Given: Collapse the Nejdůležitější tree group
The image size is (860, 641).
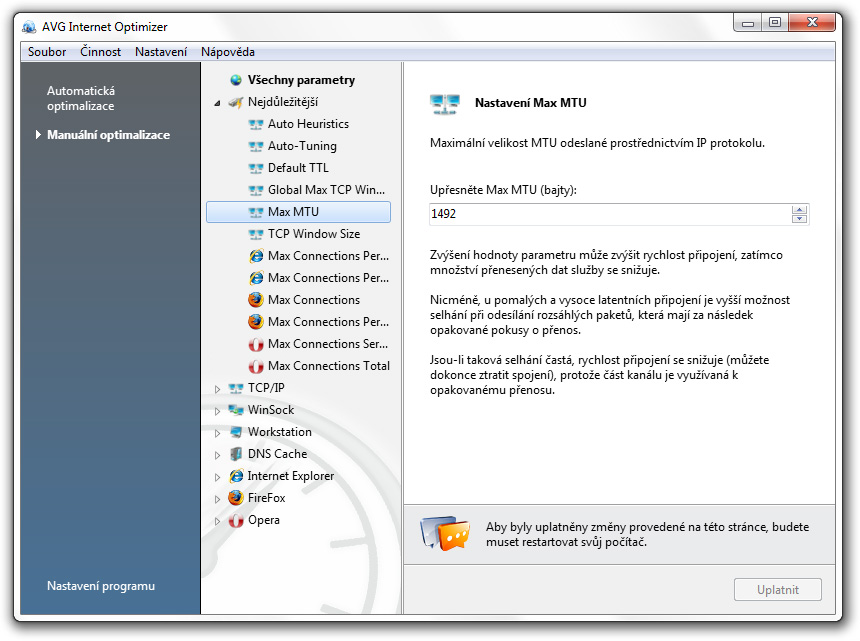Looking at the screenshot, I should pos(217,103).
